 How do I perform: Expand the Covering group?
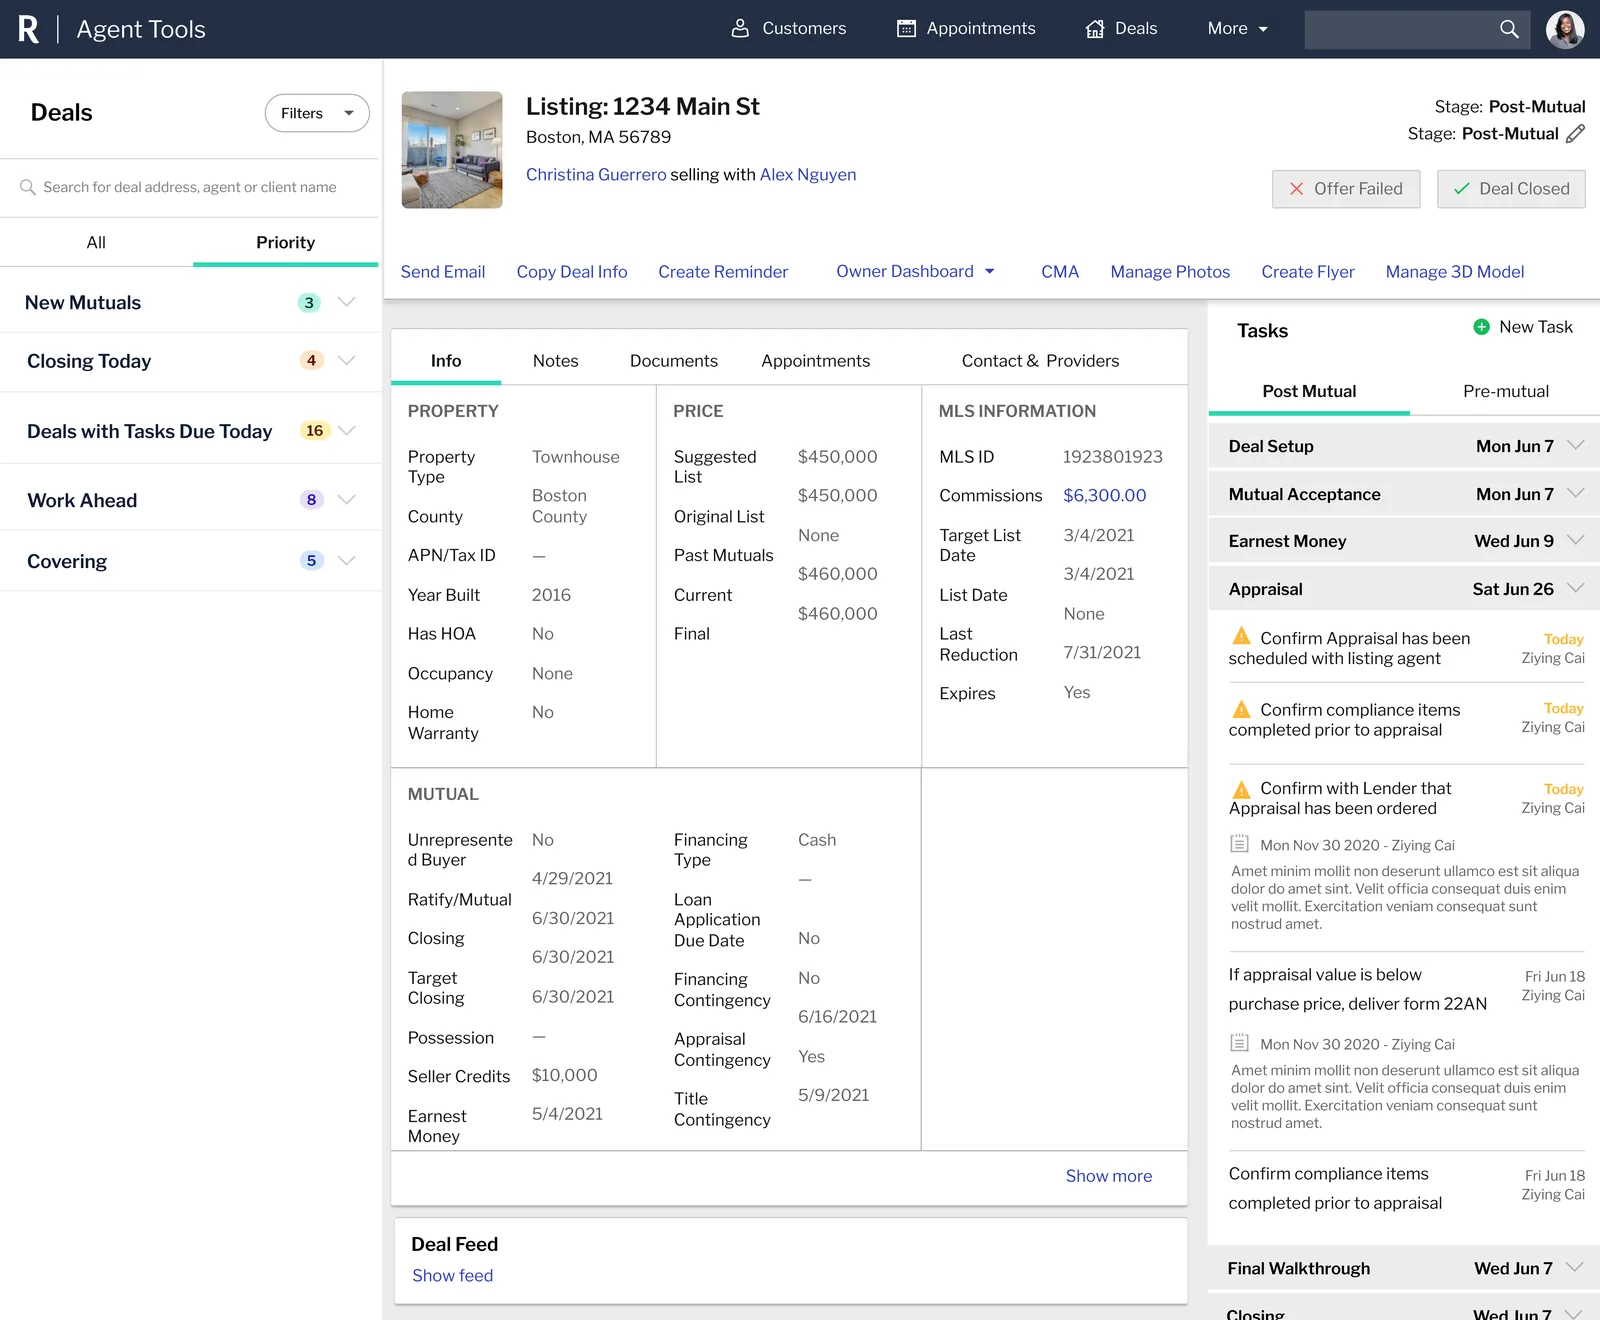190,561
